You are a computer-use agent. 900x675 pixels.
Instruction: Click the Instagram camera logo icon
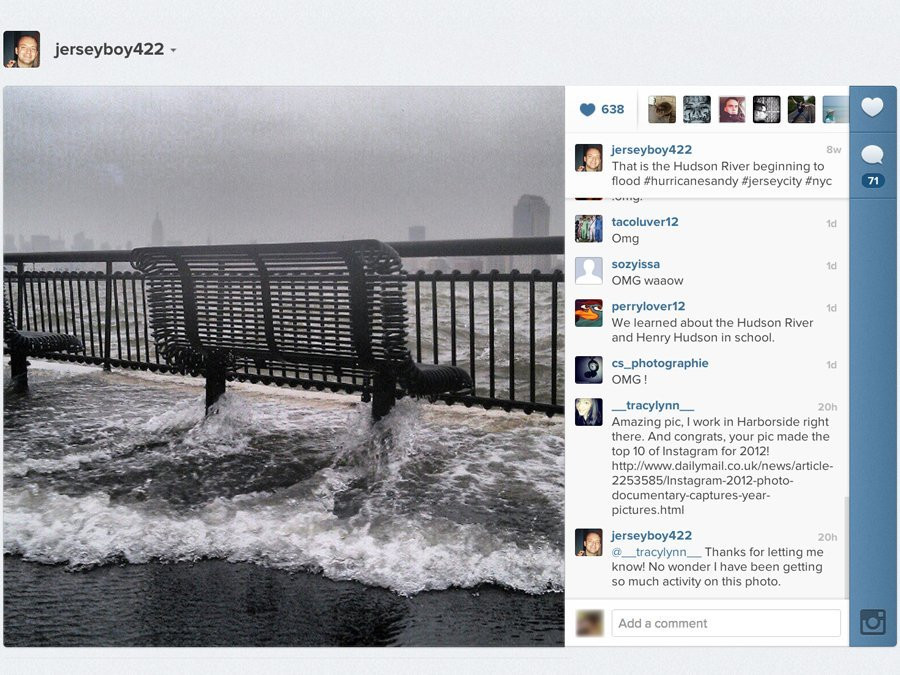click(872, 622)
